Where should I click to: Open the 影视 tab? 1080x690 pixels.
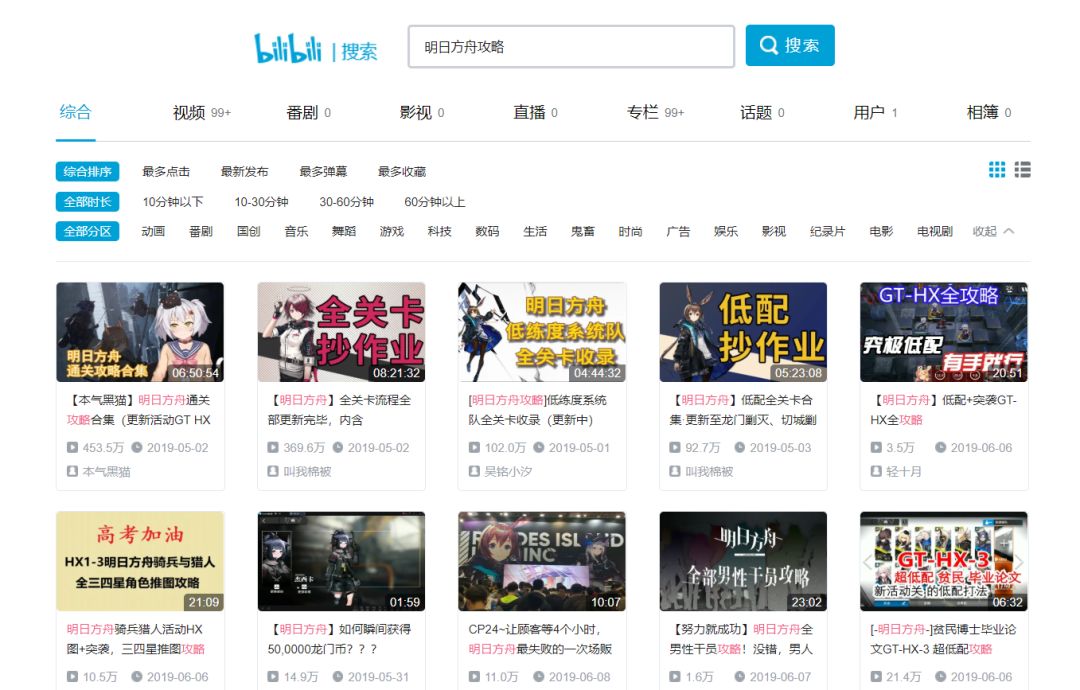click(422, 112)
